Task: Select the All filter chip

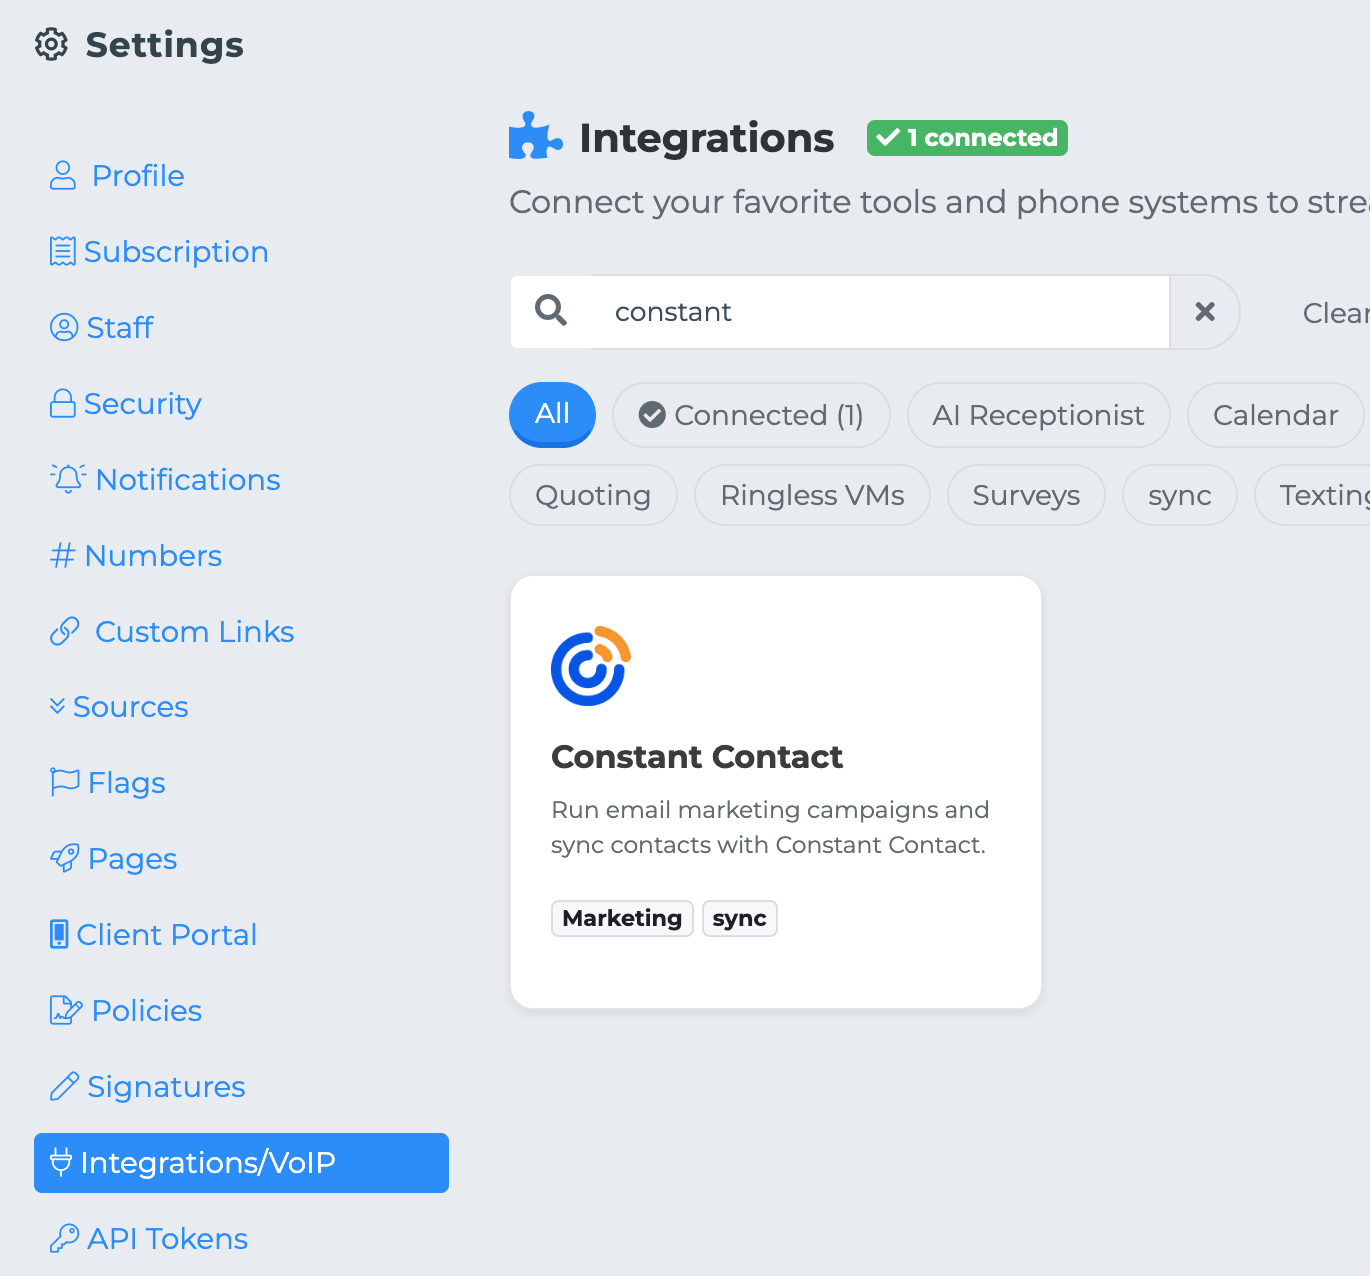Action: pos(552,414)
